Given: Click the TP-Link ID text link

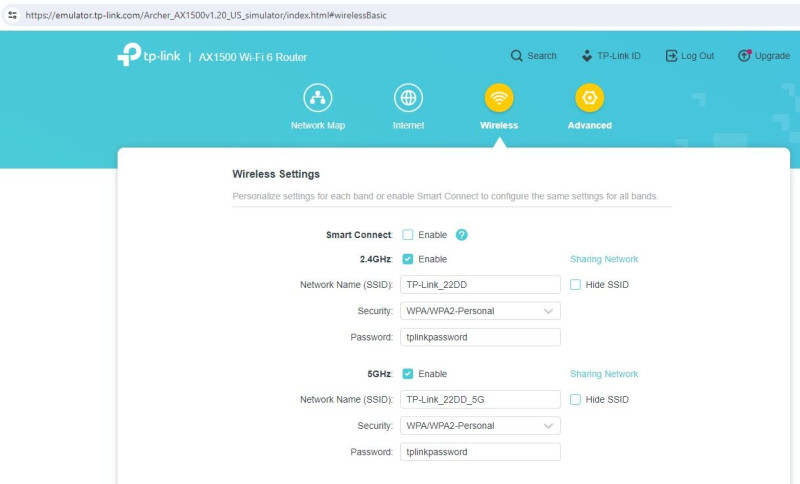Looking at the screenshot, I should [x=619, y=56].
